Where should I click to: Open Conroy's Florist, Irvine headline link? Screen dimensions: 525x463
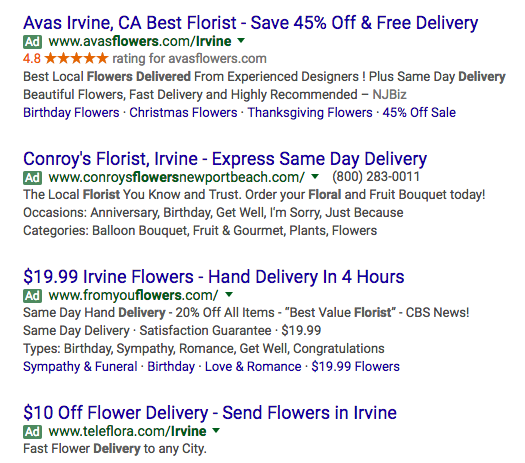[225, 159]
